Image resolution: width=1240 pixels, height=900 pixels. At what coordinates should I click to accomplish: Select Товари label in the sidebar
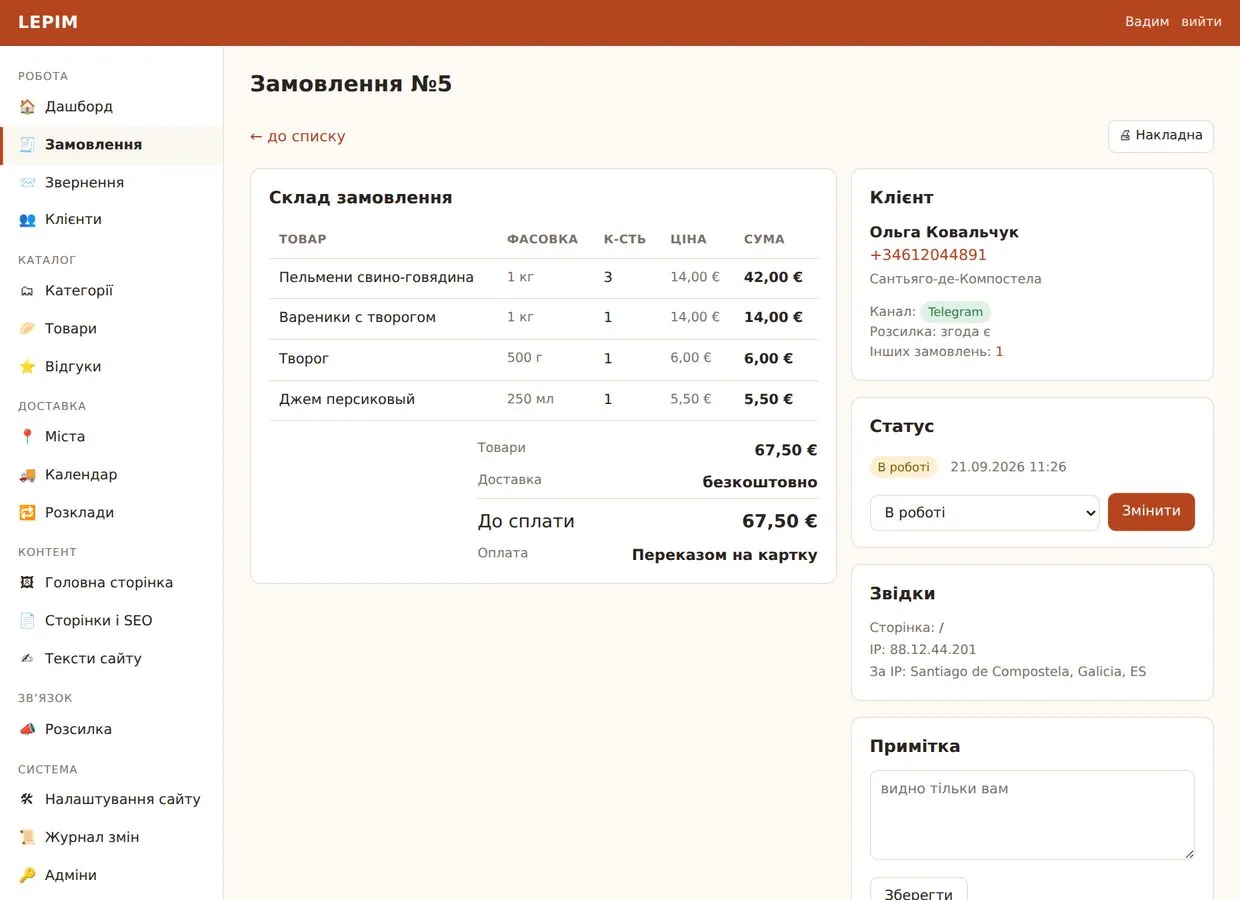[x=71, y=328]
